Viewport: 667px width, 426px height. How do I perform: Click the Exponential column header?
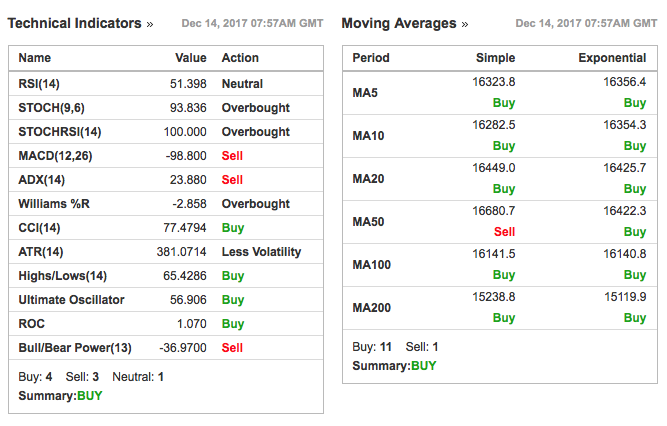pos(612,58)
